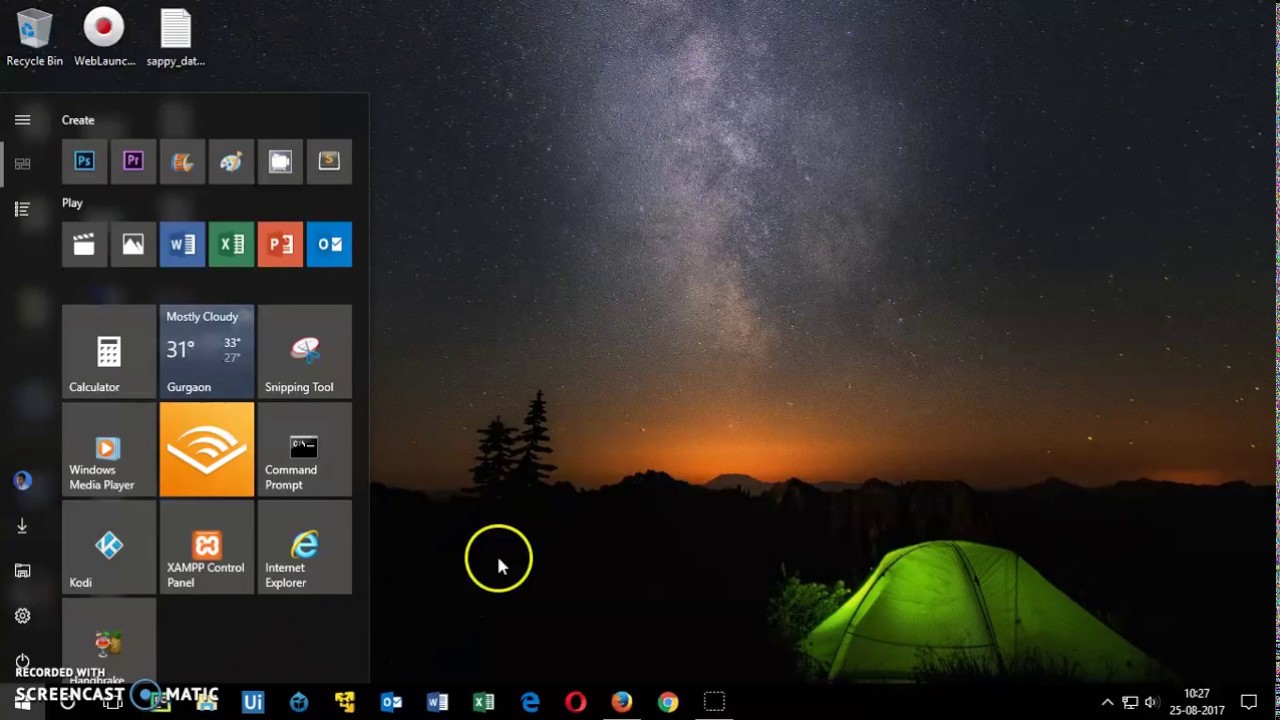Viewport: 1280px width, 720px height.
Task: Open Google Chrome from the taskbar
Action: click(x=668, y=702)
